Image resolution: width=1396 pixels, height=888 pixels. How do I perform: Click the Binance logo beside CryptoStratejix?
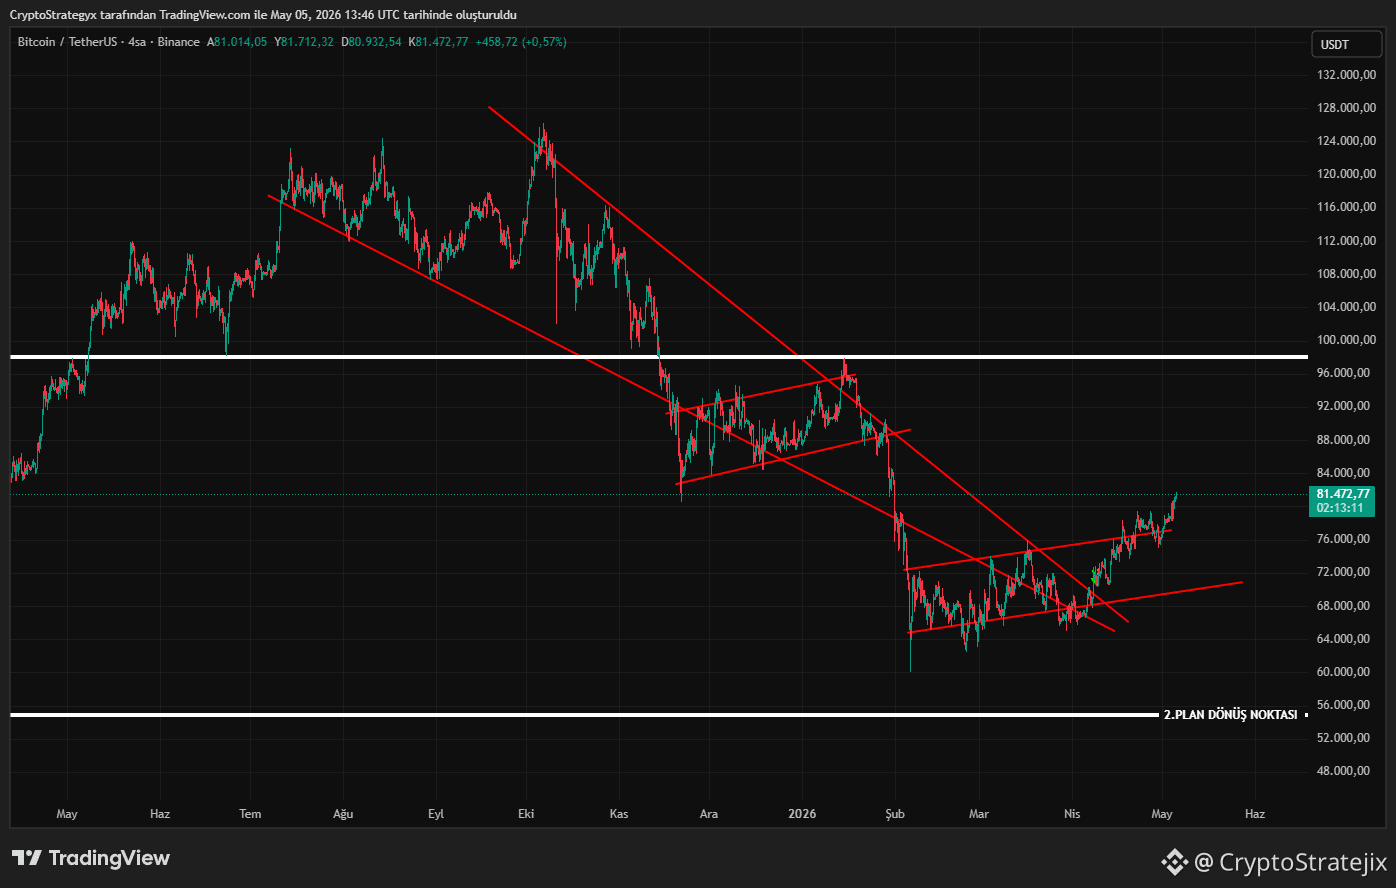(x=1173, y=861)
